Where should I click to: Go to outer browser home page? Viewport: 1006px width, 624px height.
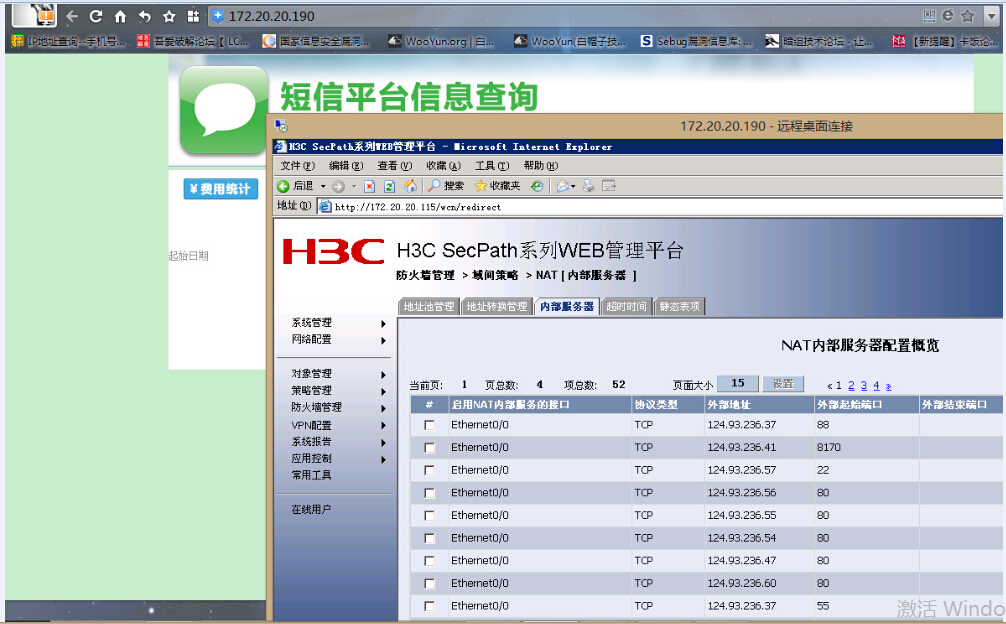tap(120, 16)
